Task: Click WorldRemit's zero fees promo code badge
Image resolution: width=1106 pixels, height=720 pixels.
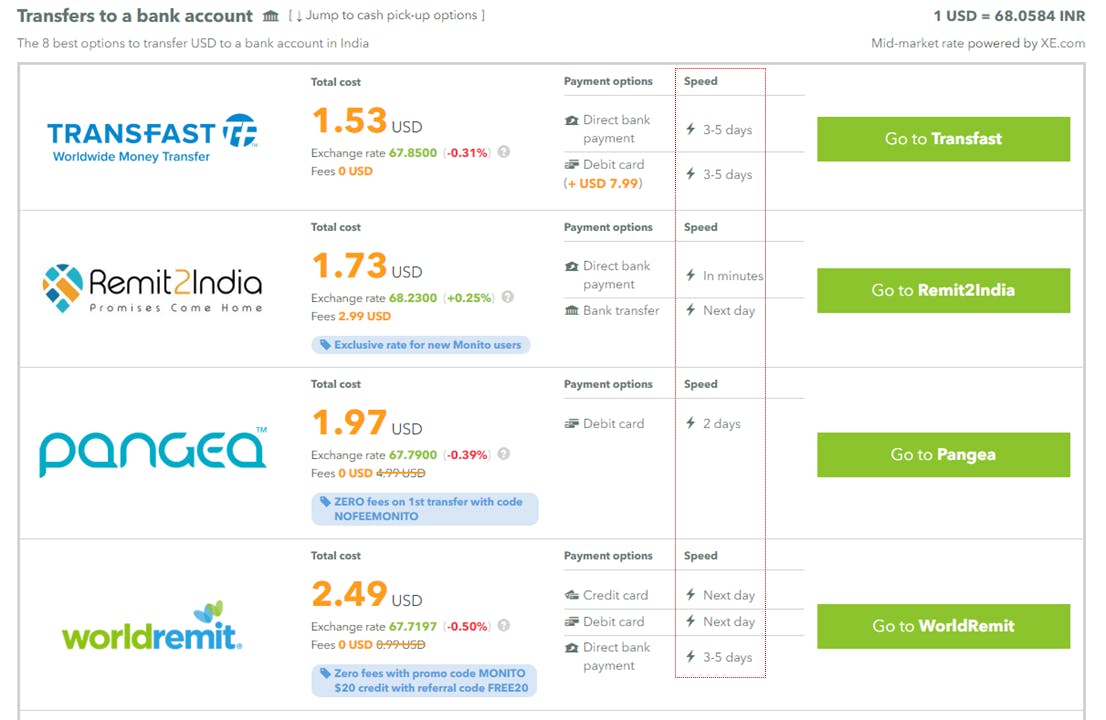Action: (x=424, y=680)
